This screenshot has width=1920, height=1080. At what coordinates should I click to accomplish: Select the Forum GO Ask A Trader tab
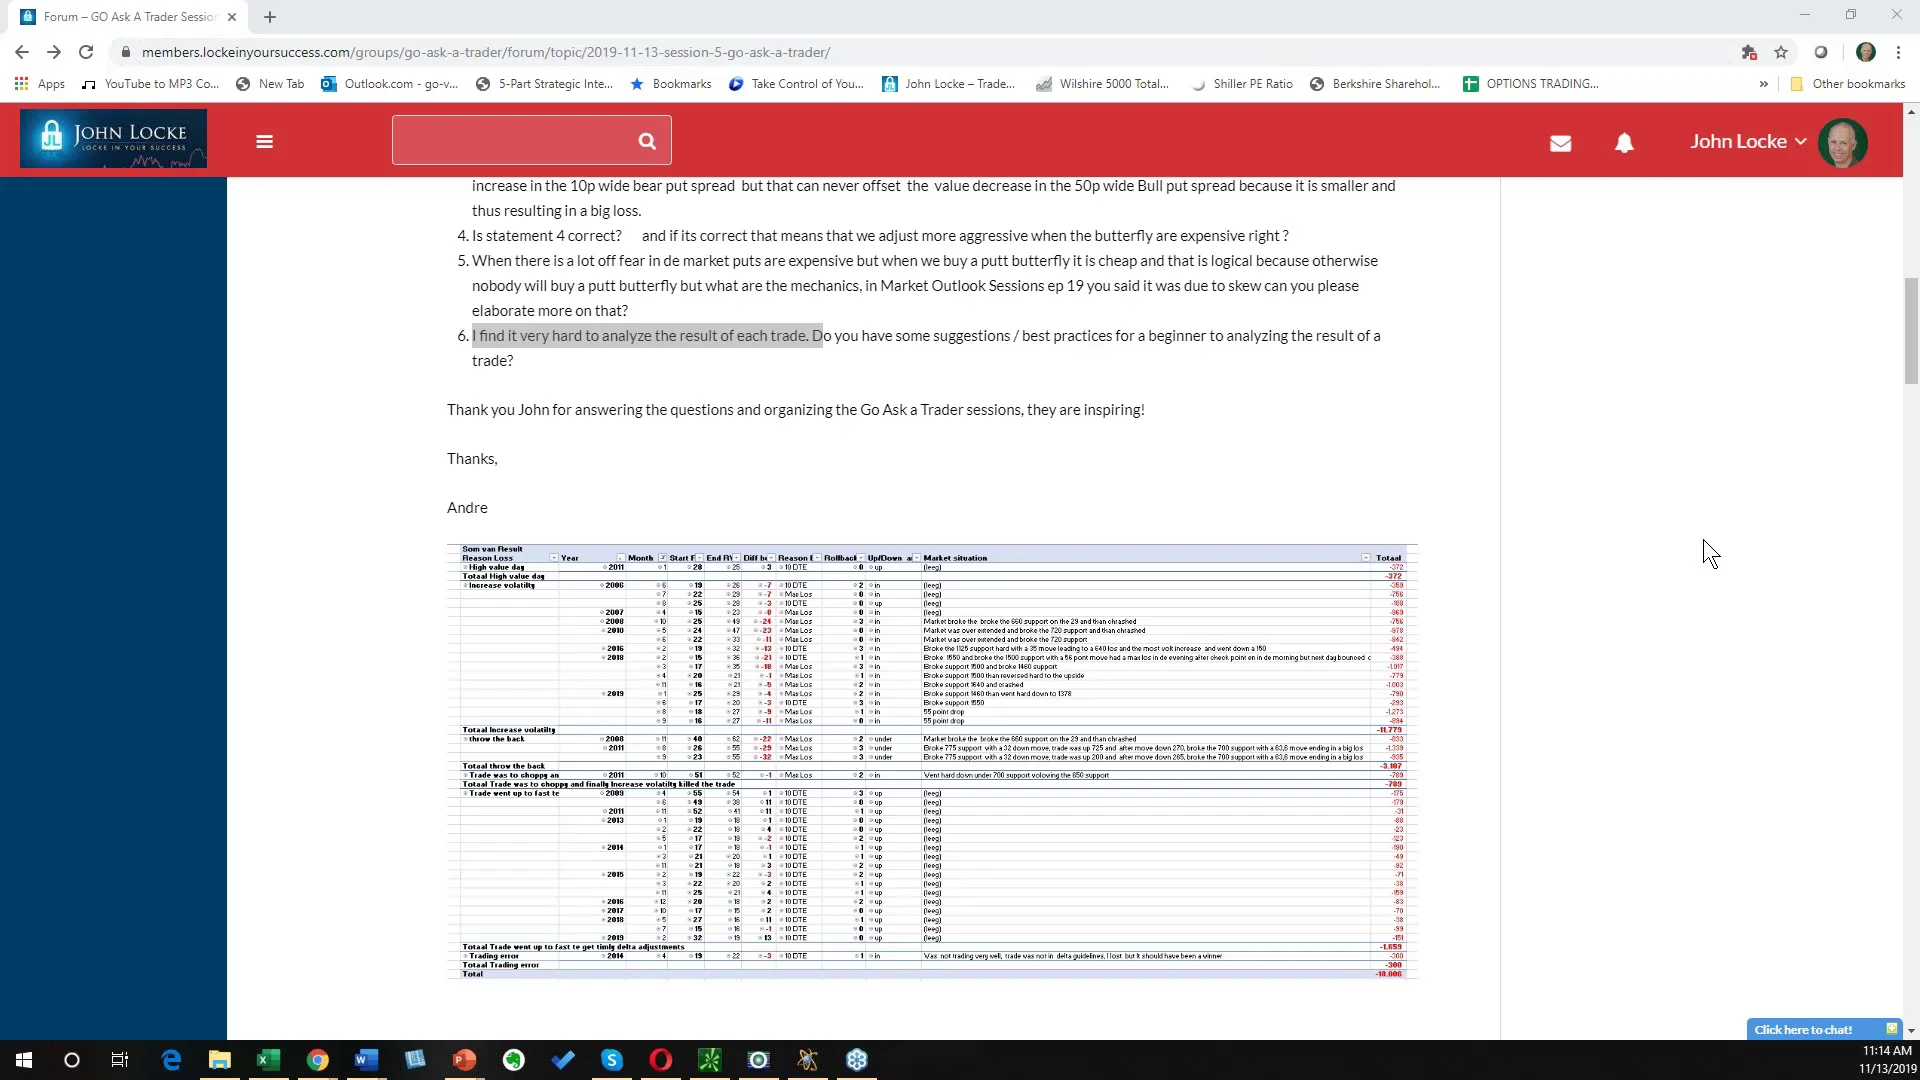click(x=128, y=17)
